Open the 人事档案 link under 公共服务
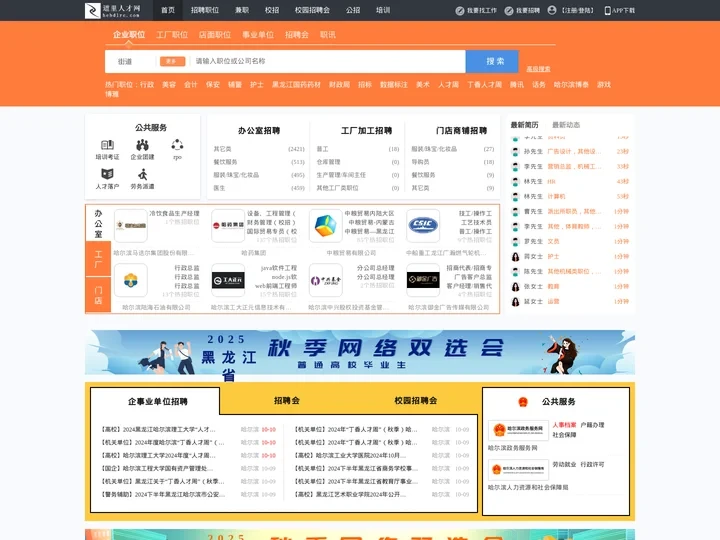The height and width of the screenshot is (540, 720). [x=564, y=425]
